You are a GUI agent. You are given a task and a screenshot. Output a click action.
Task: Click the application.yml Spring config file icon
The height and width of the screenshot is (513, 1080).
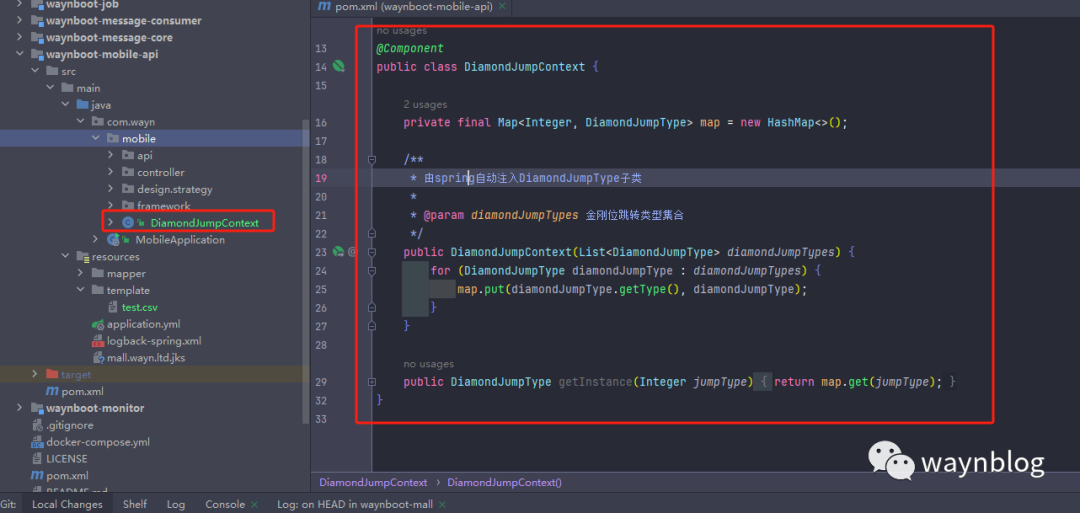98,324
